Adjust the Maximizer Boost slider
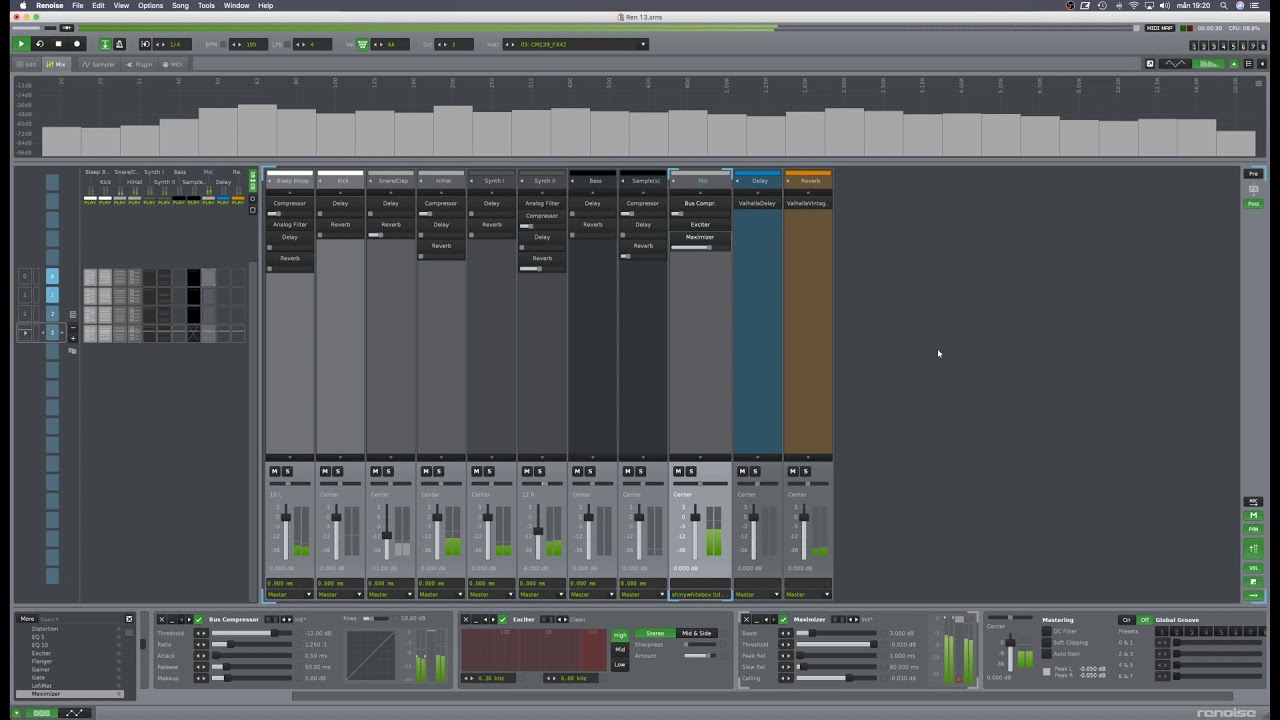The width and height of the screenshot is (1280, 720). click(x=838, y=633)
